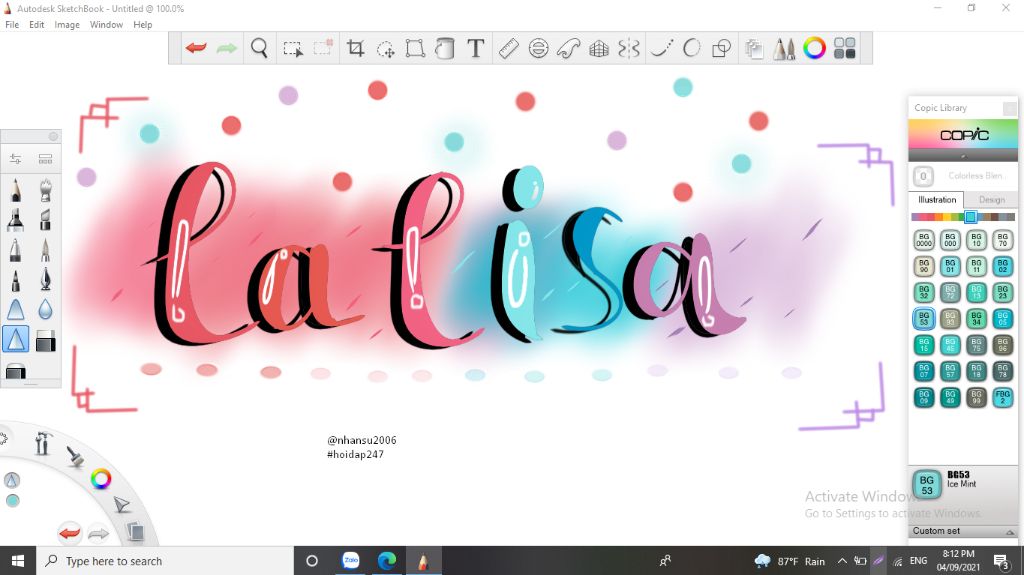
Task: Toggle the Color Editor wheel in toolbar
Action: tap(814, 48)
